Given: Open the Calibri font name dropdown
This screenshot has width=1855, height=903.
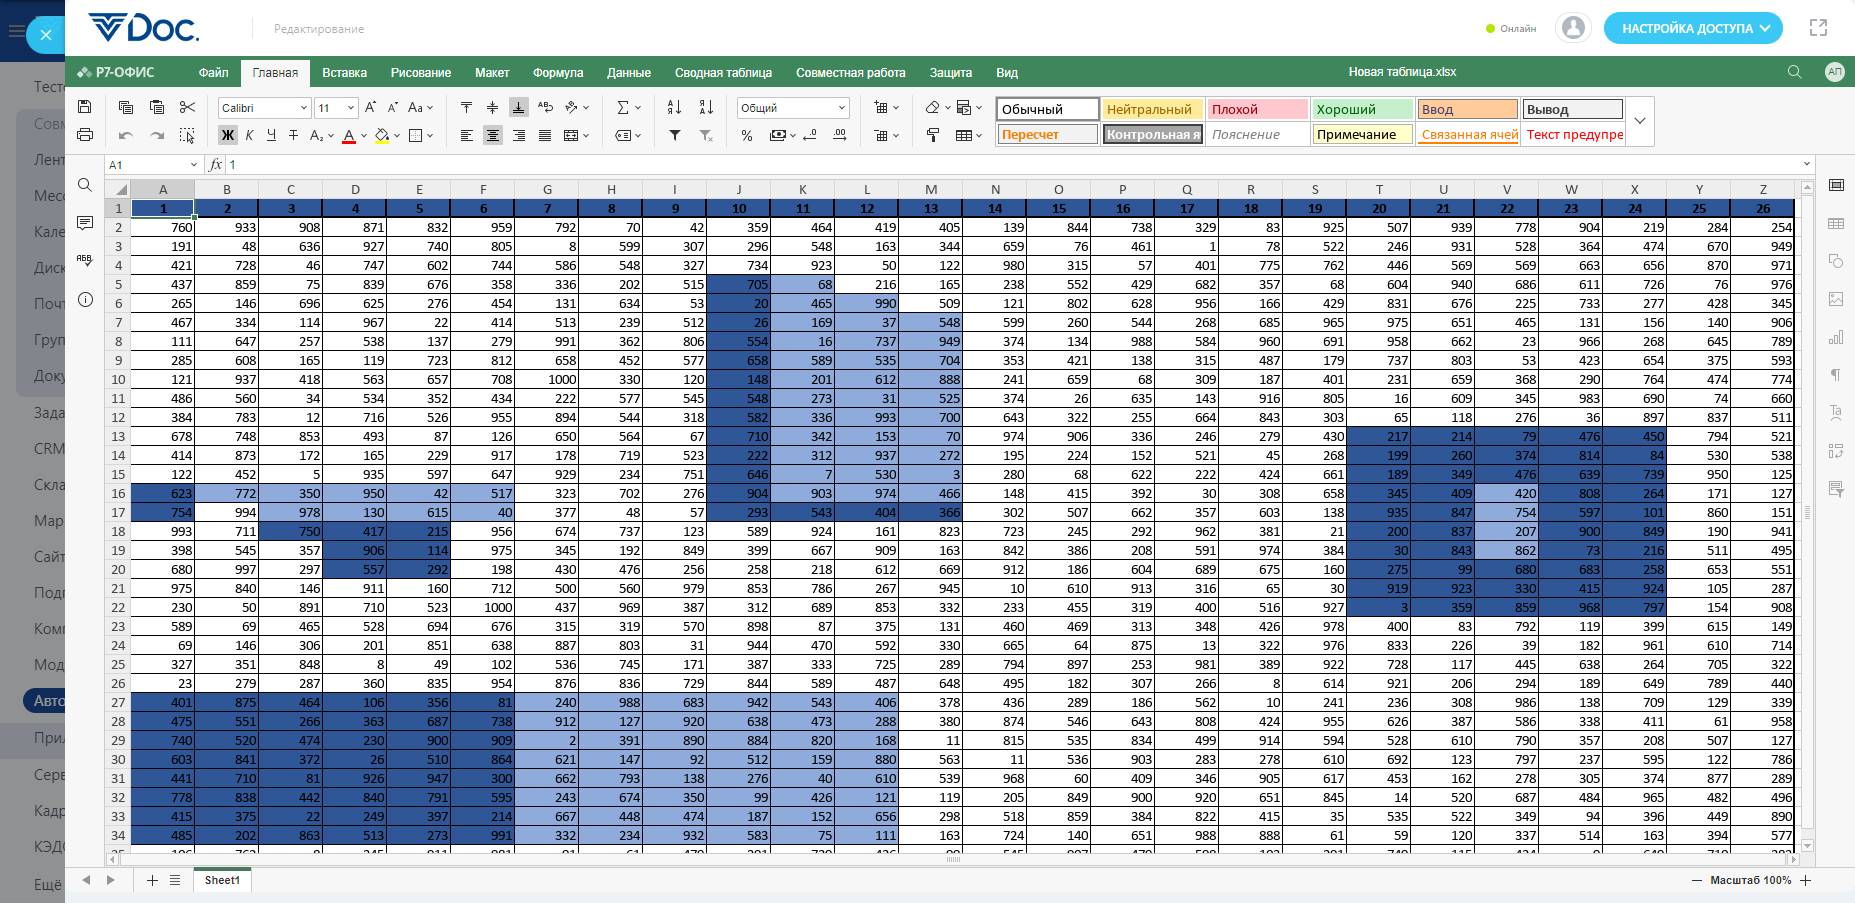Looking at the screenshot, I should click(304, 108).
